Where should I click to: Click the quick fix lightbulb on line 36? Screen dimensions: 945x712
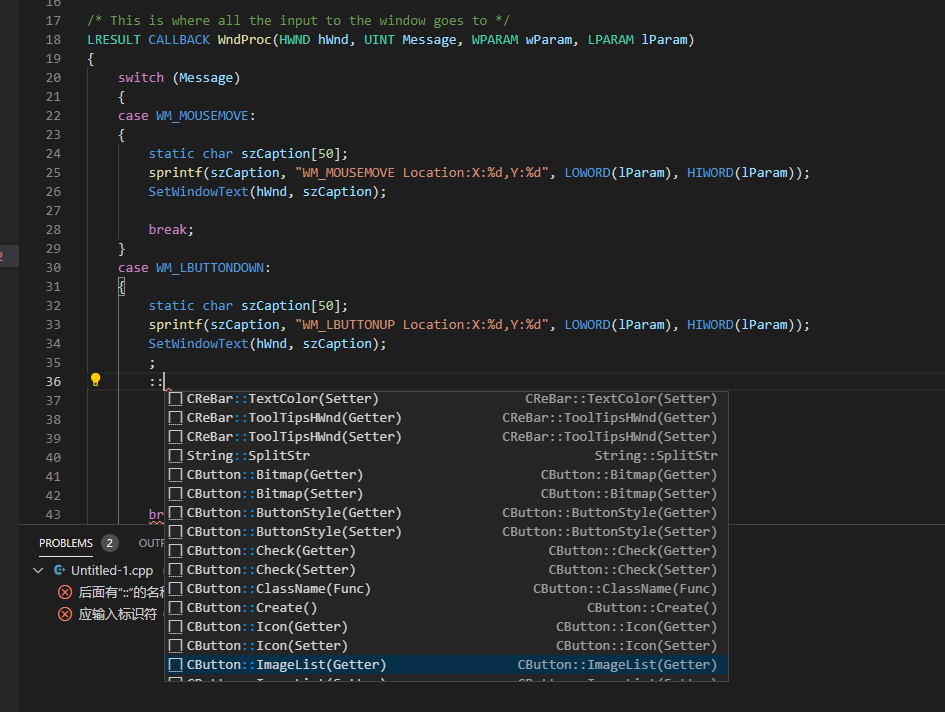click(95, 380)
